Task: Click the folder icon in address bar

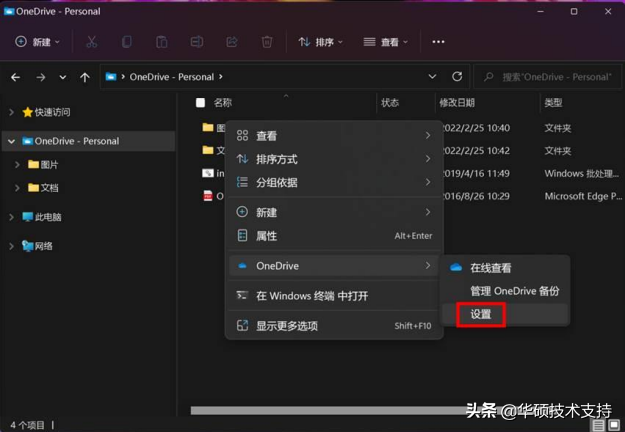Action: pos(111,77)
